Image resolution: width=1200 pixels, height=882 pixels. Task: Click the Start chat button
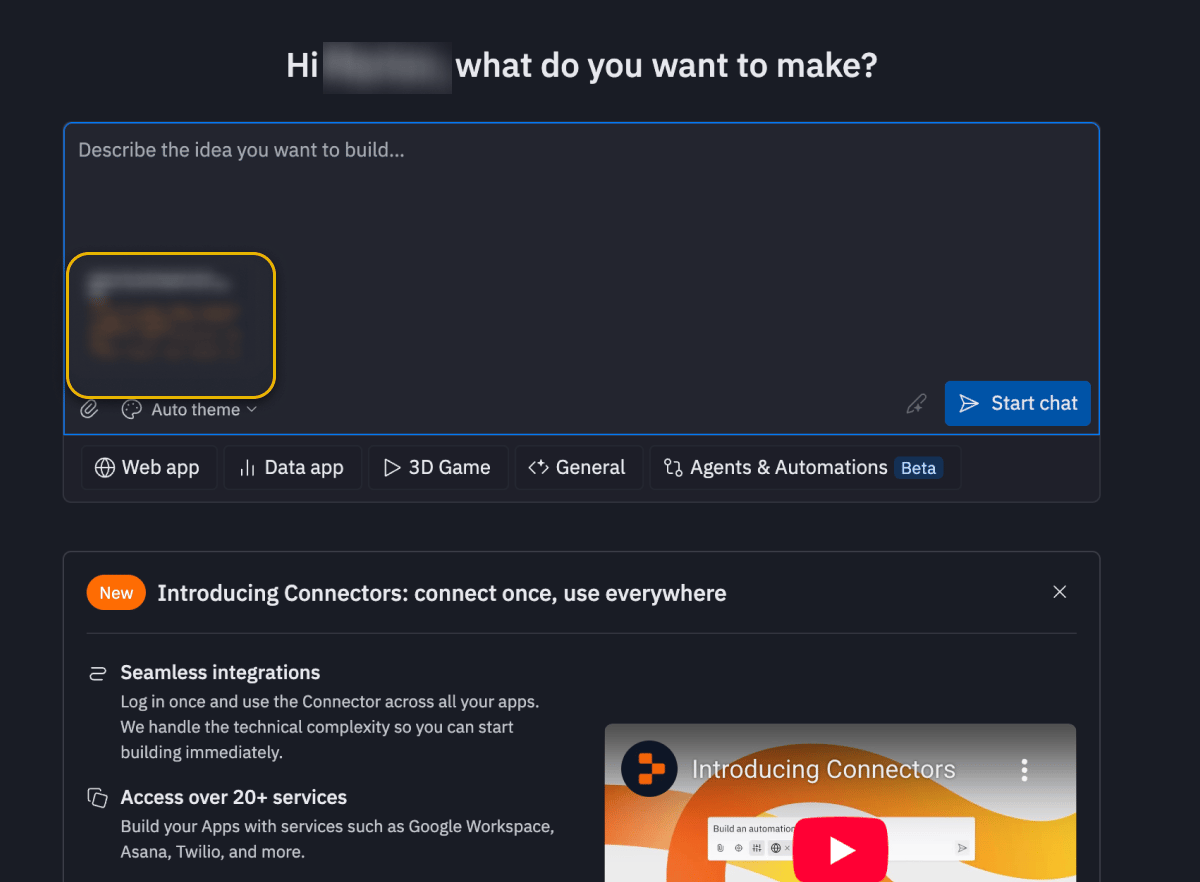(1017, 403)
